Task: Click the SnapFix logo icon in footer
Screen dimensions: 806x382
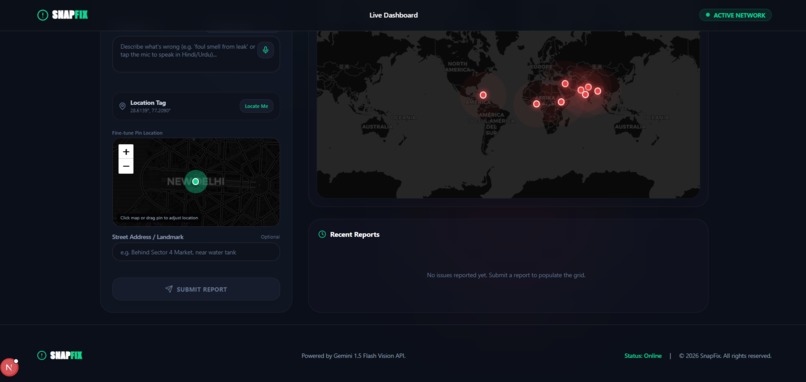Action: tap(42, 355)
